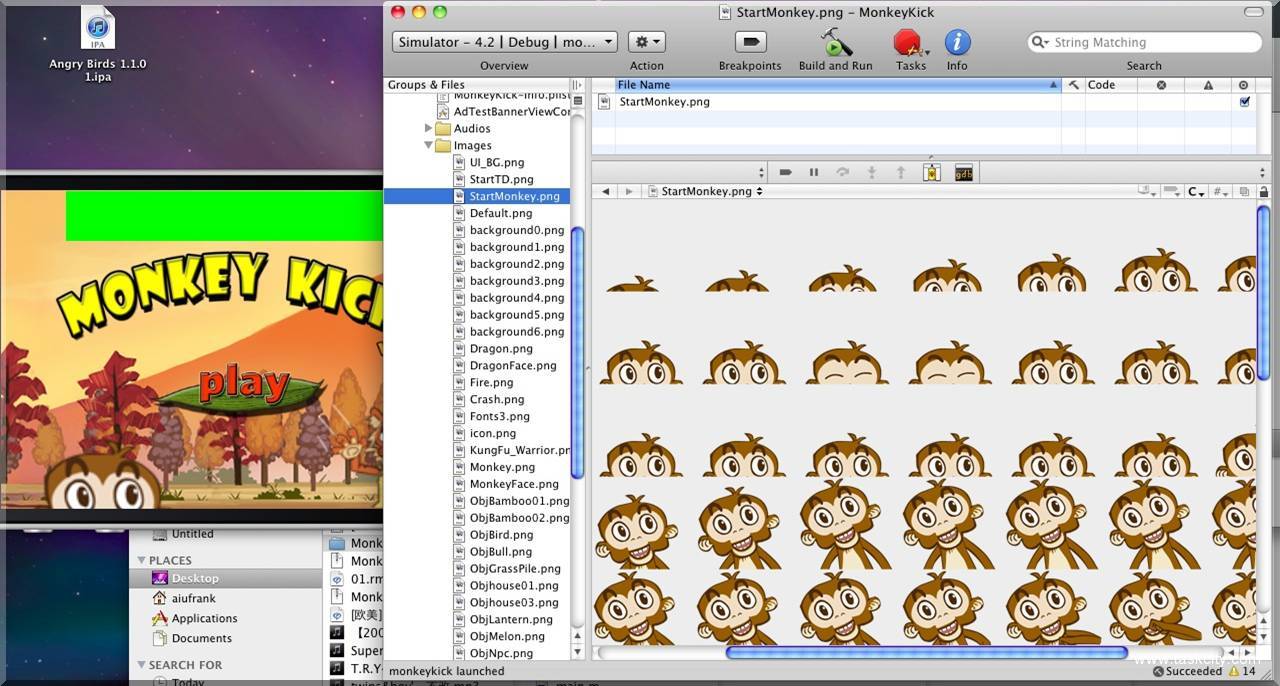Image resolution: width=1280 pixels, height=686 pixels.
Task: Select ObjBird.png
Action: [x=501, y=535]
